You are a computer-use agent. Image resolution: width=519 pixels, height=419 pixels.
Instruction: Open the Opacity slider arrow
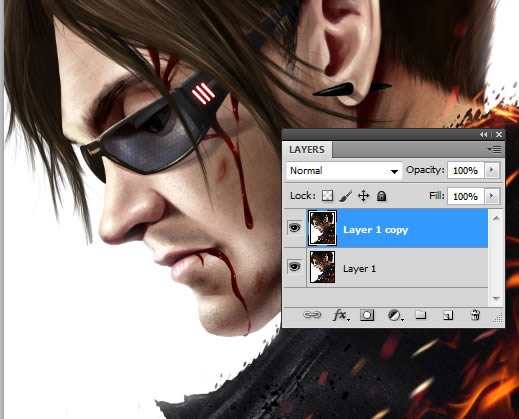pyautogui.click(x=492, y=170)
